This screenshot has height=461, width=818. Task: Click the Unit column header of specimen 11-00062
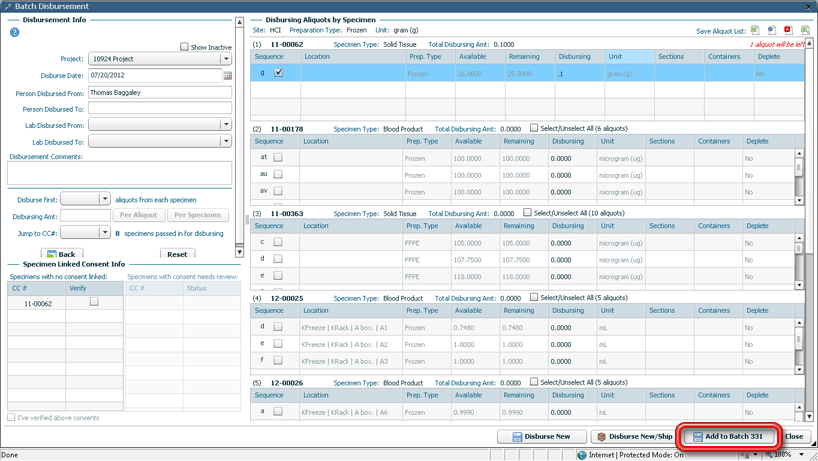629,56
